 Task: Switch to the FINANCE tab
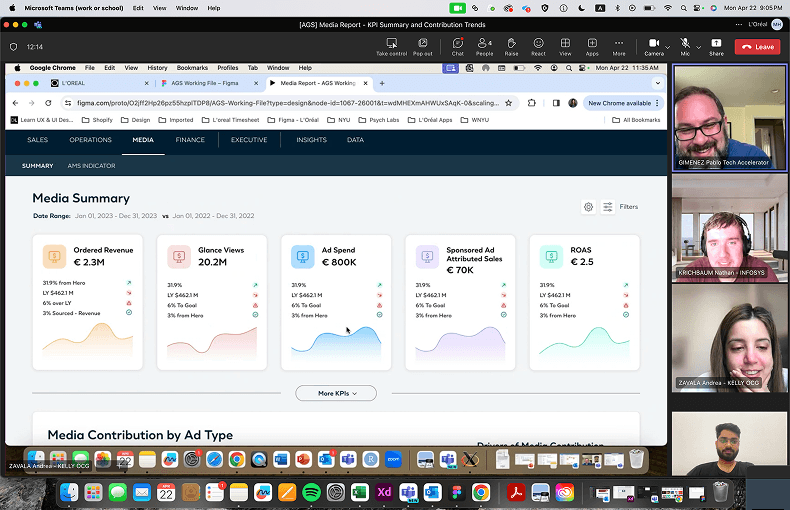[190, 140]
